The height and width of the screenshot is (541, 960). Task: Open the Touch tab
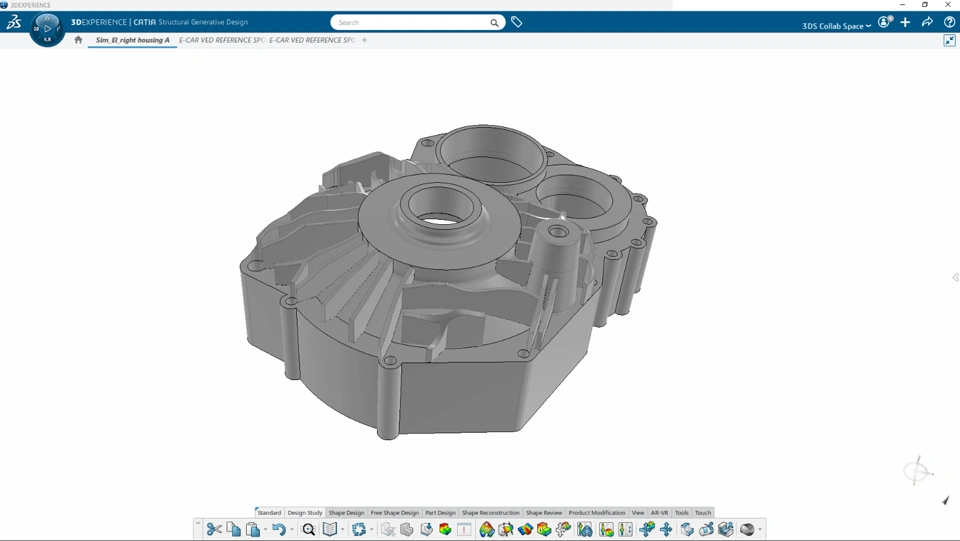703,512
